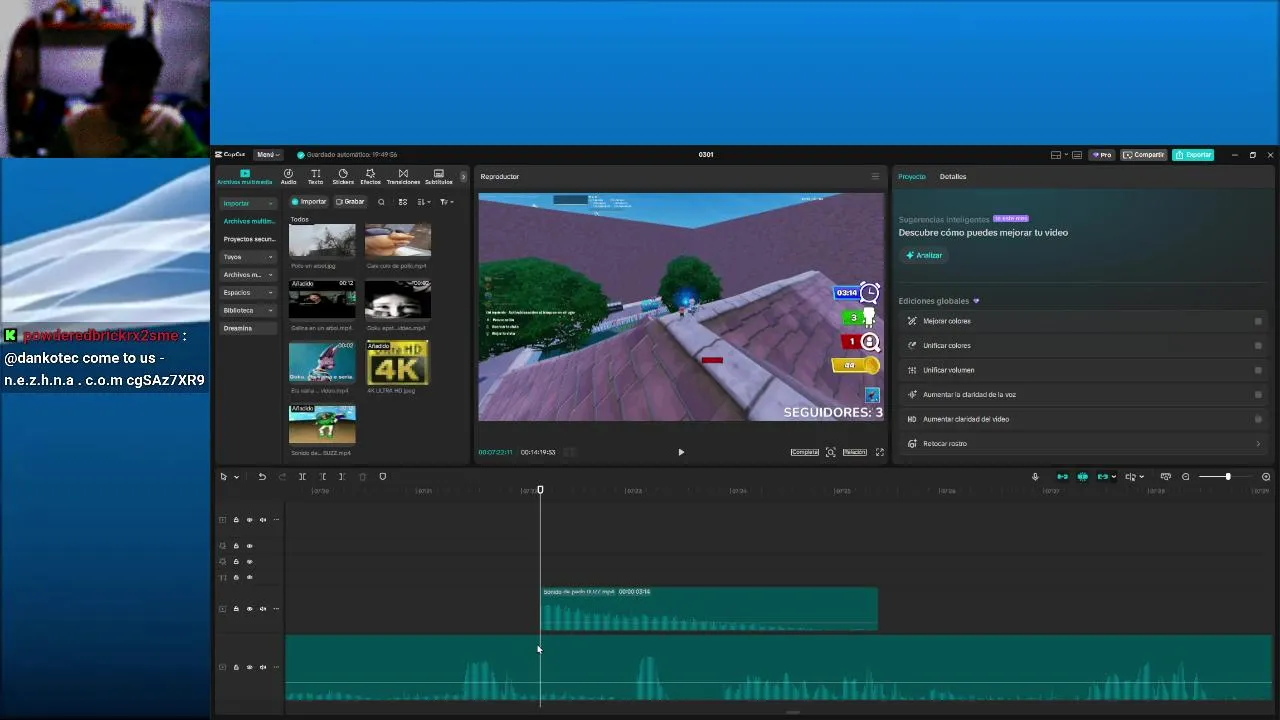The image size is (1280, 720).
Task: Expand the Tuyos sidebar section
Action: click(248, 257)
